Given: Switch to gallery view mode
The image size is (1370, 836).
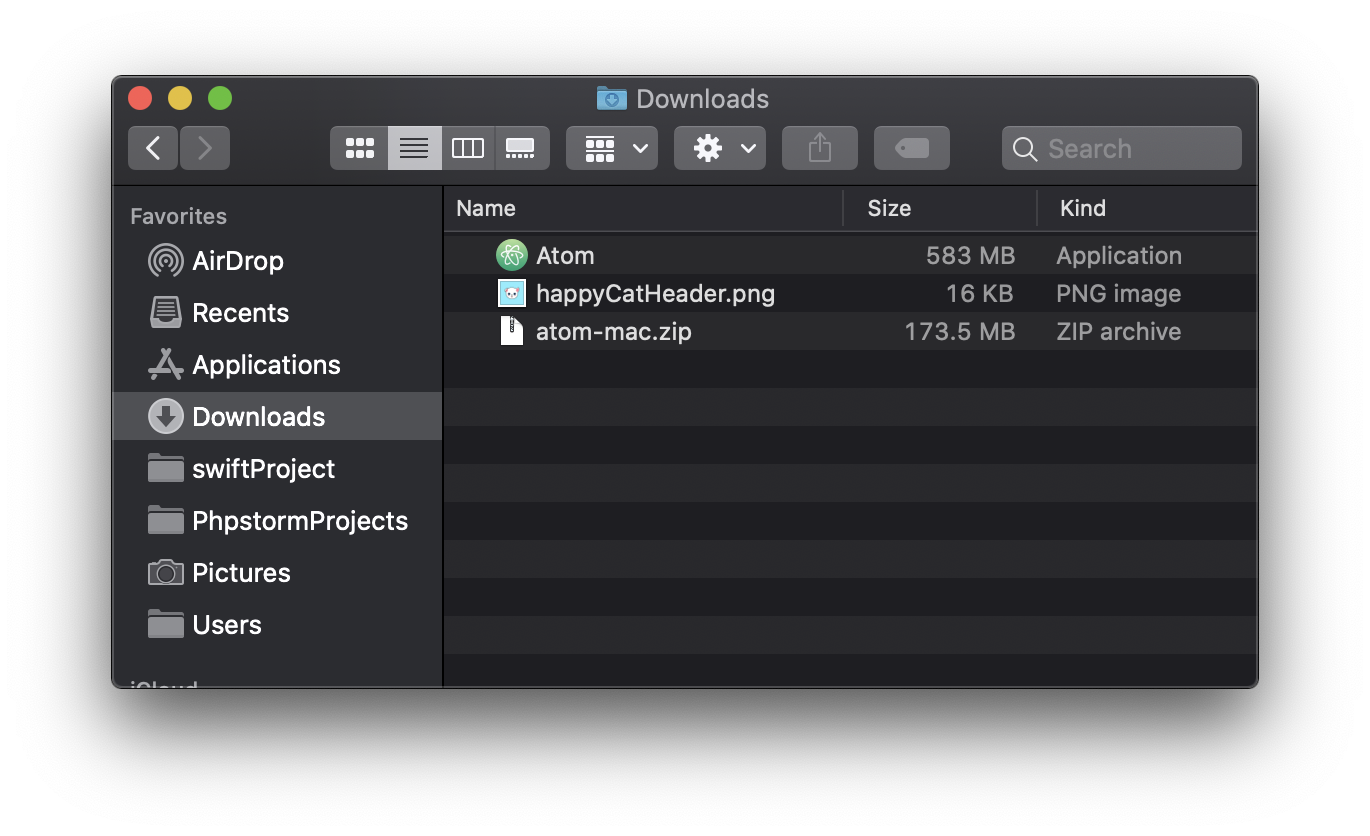Looking at the screenshot, I should click(522, 148).
